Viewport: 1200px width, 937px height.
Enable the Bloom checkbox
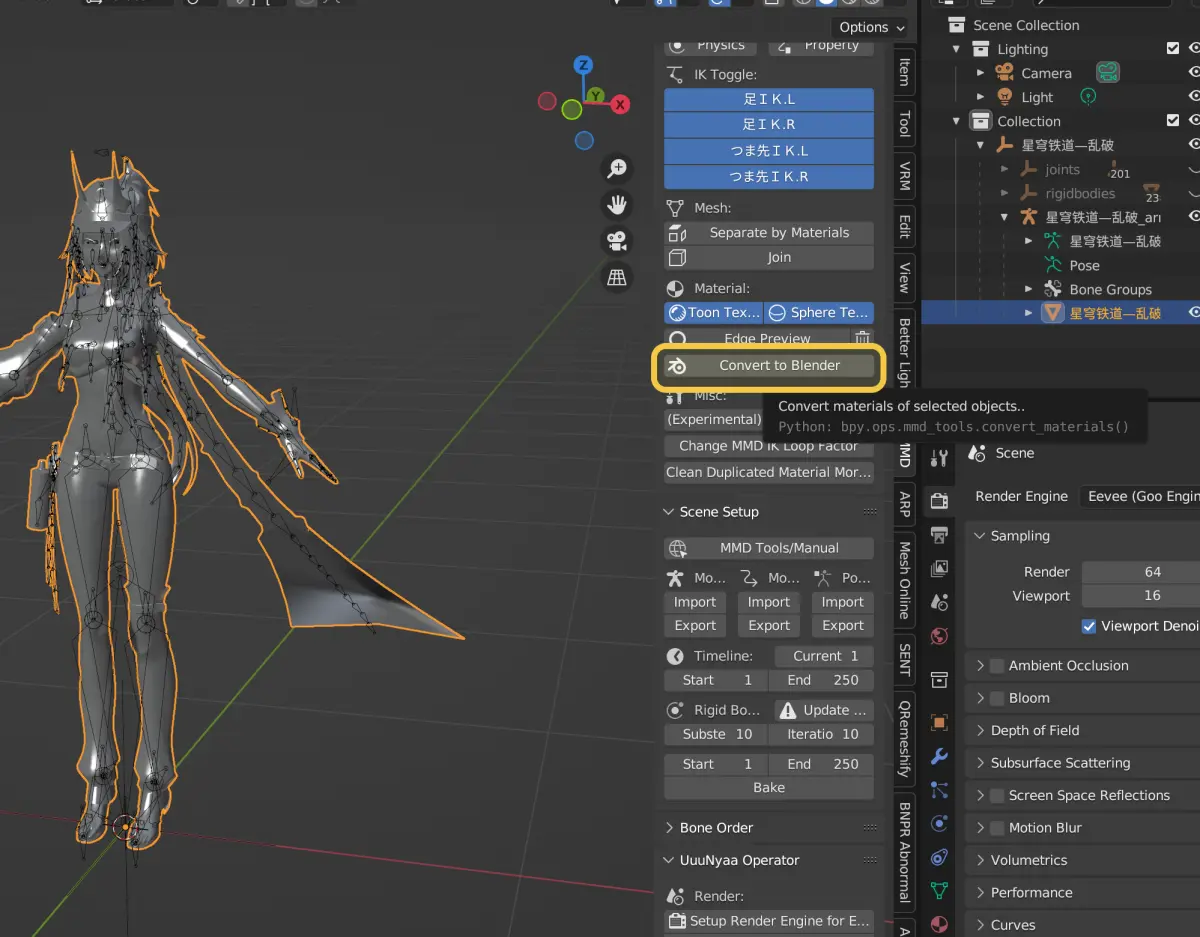coord(997,698)
